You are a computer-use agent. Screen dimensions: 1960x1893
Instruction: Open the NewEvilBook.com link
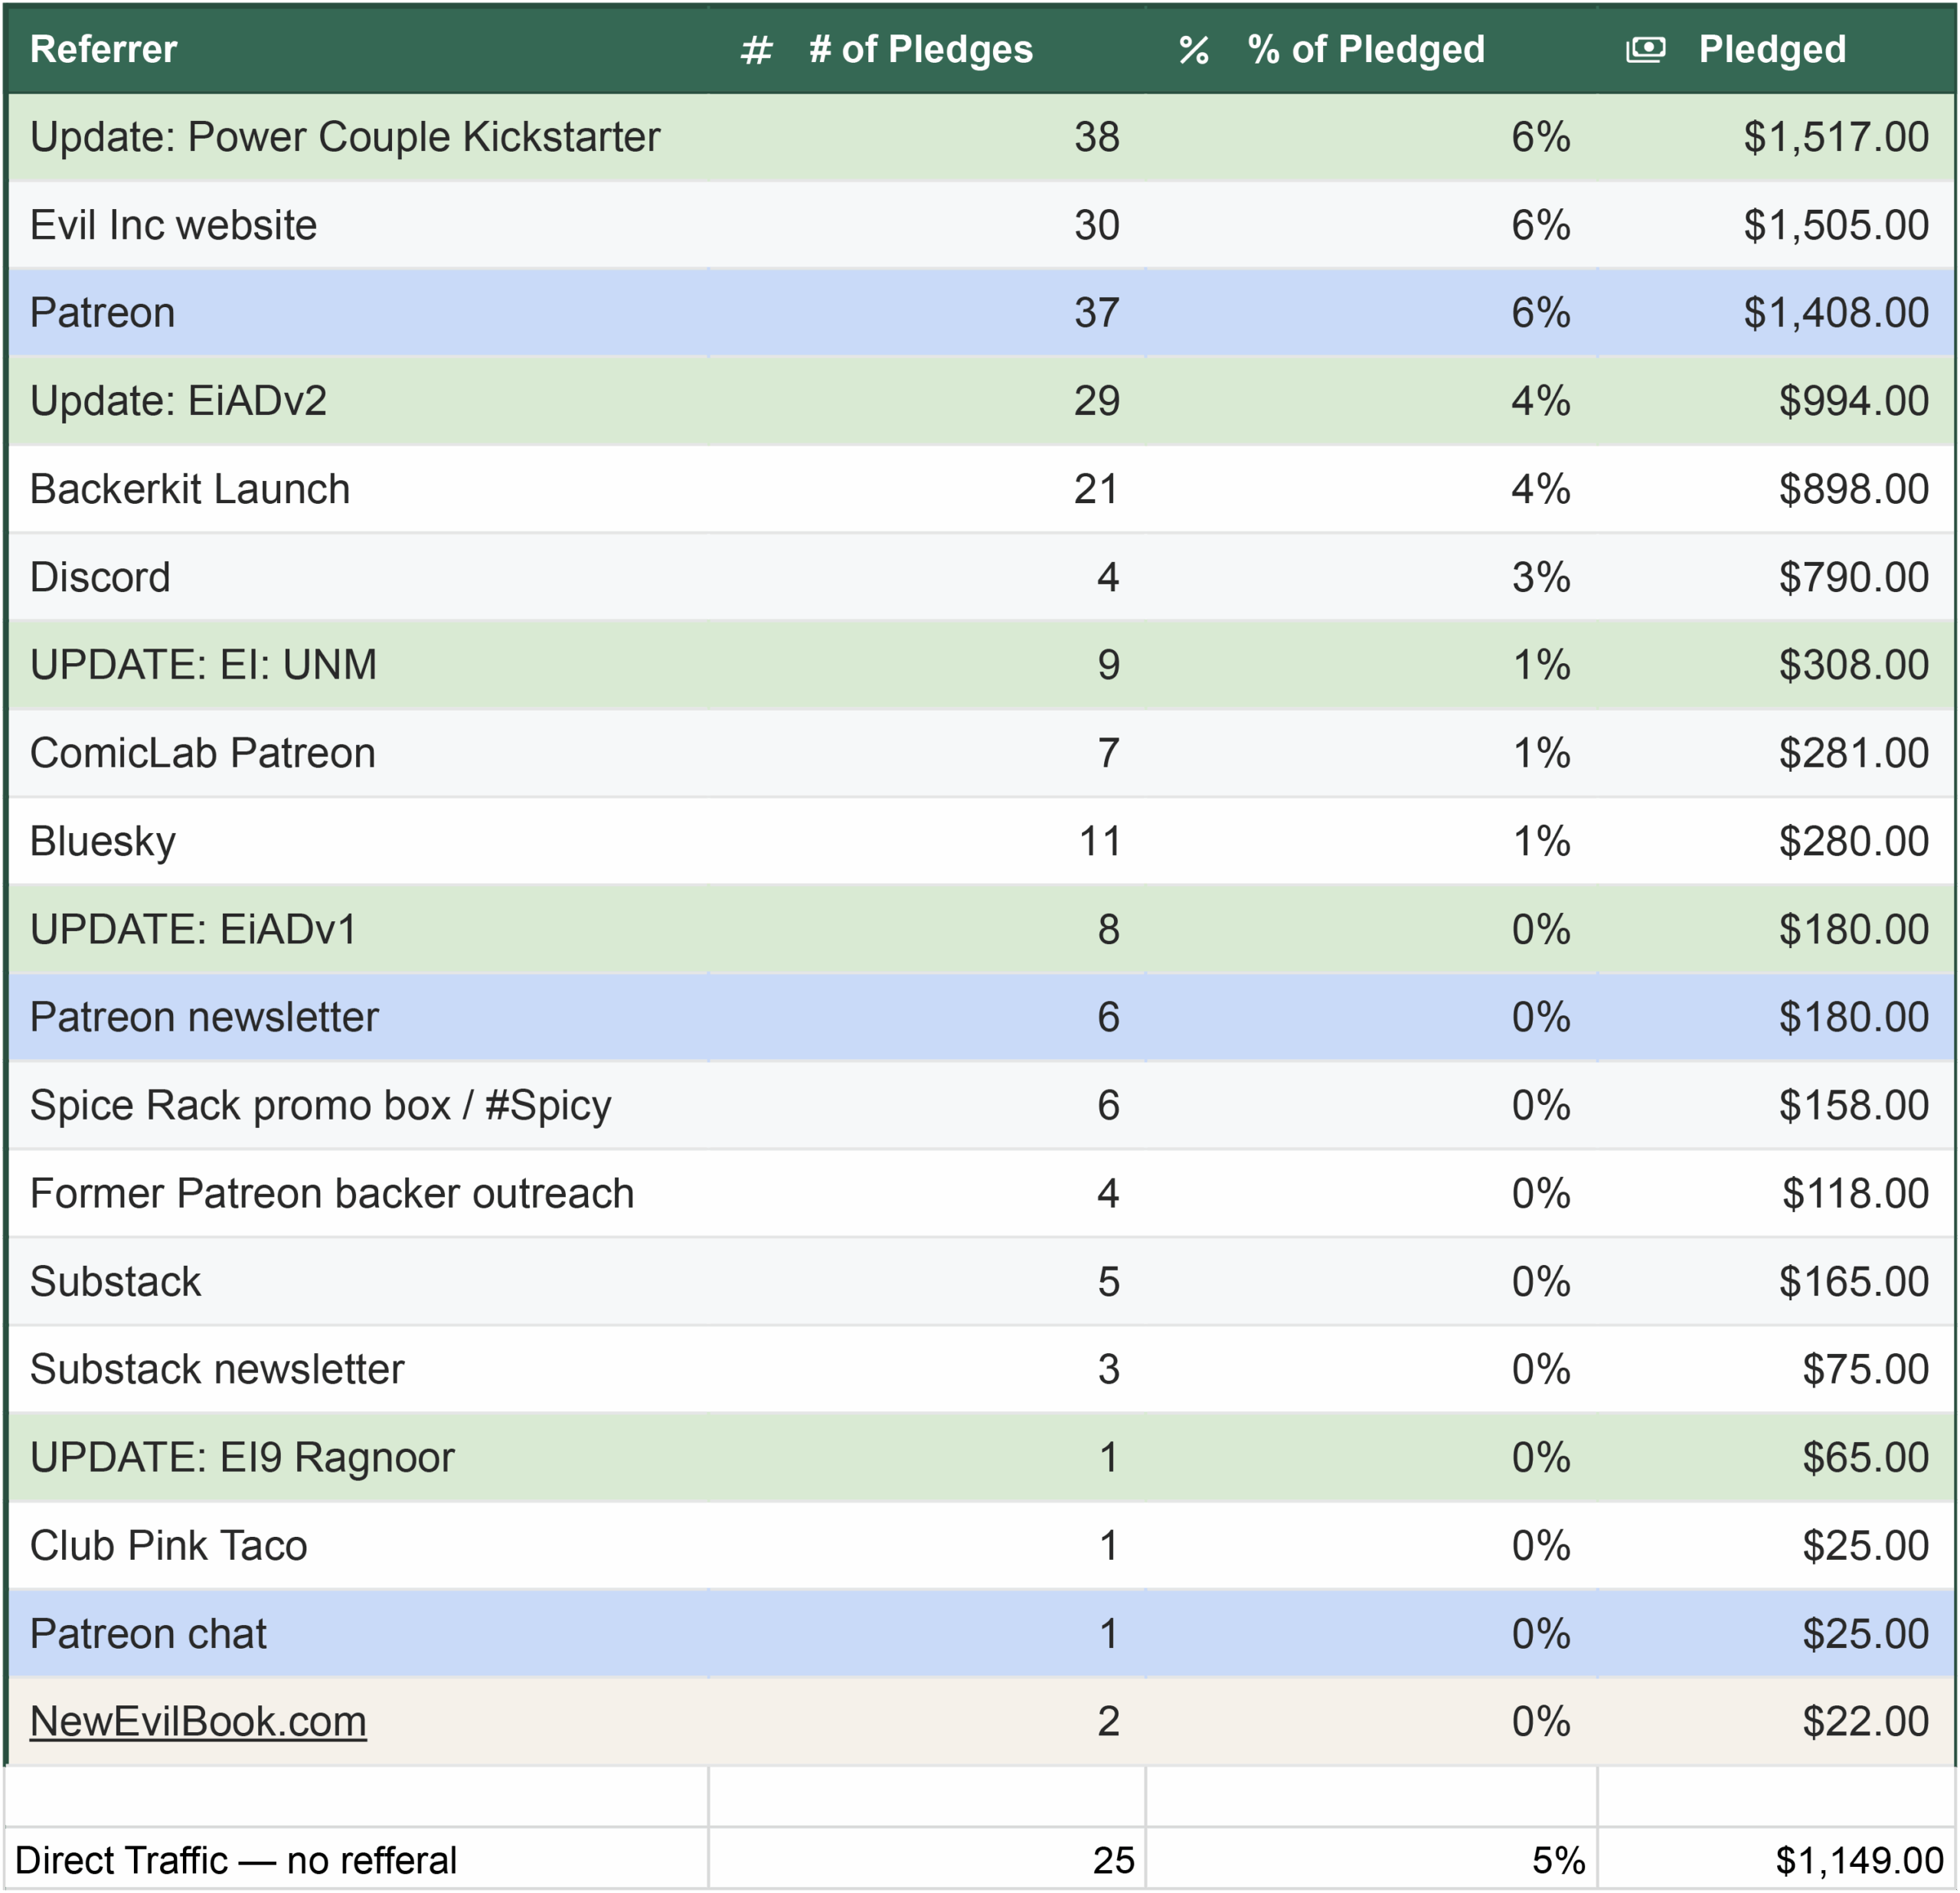[x=198, y=1721]
